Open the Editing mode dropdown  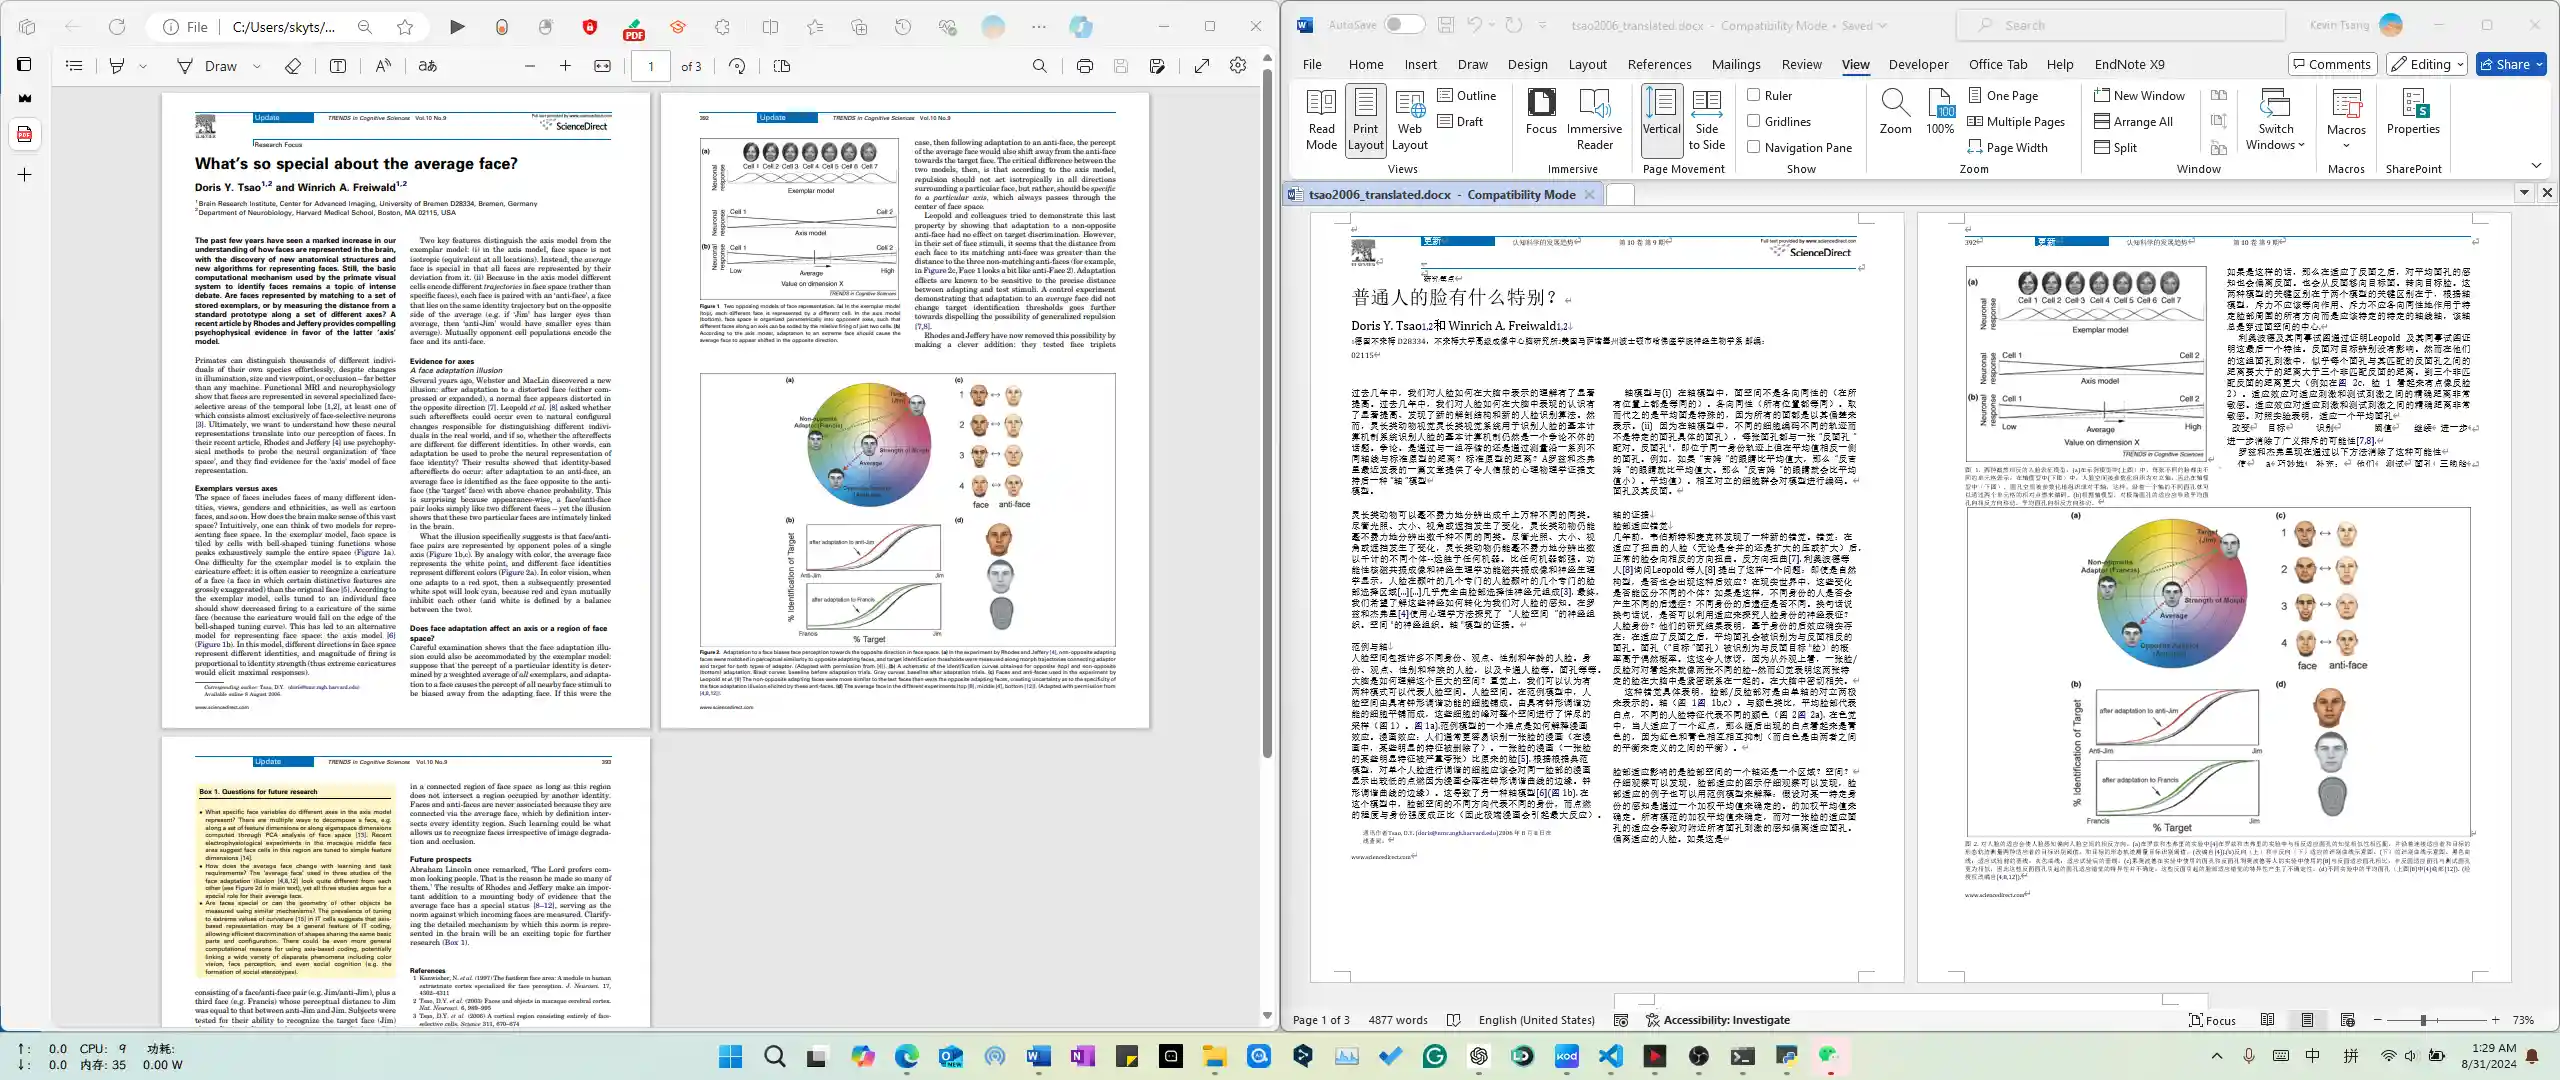click(x=2425, y=63)
